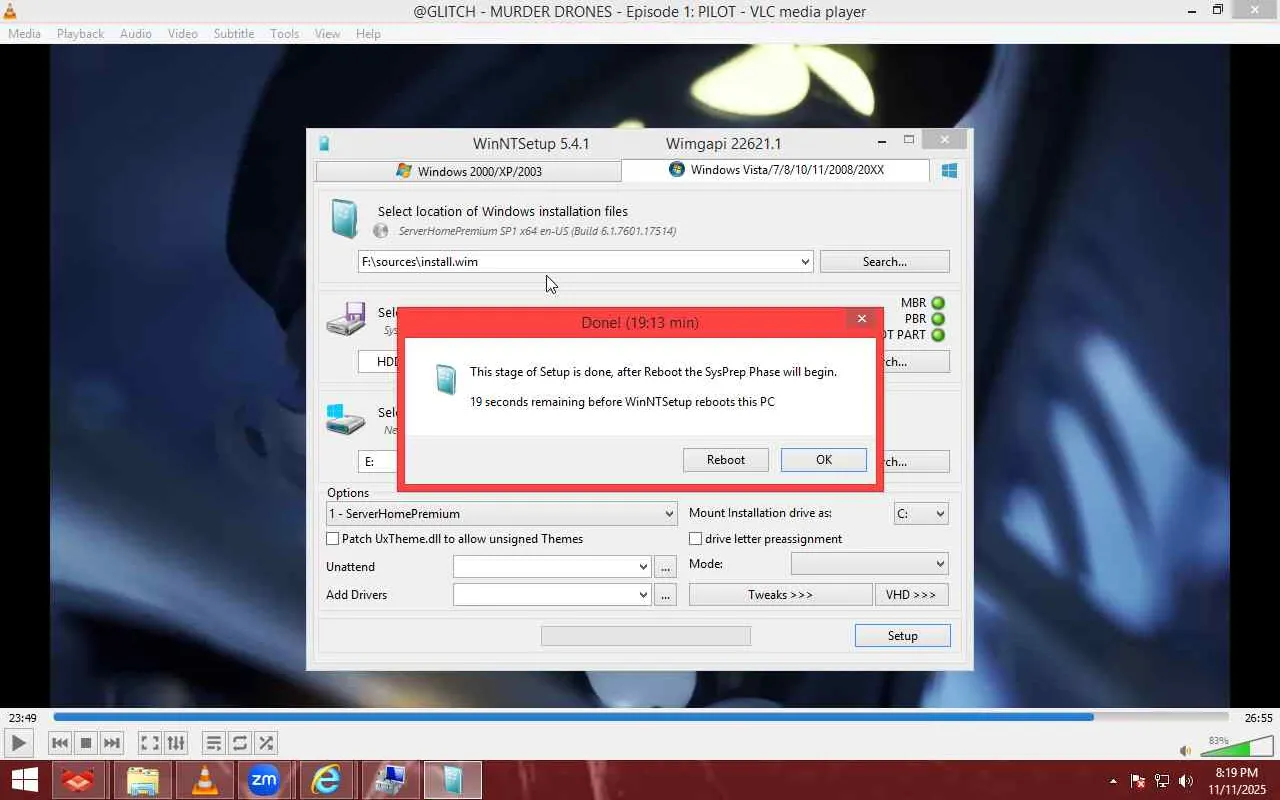Toggle the VLC playlist view
The image size is (1280, 800).
click(x=213, y=743)
